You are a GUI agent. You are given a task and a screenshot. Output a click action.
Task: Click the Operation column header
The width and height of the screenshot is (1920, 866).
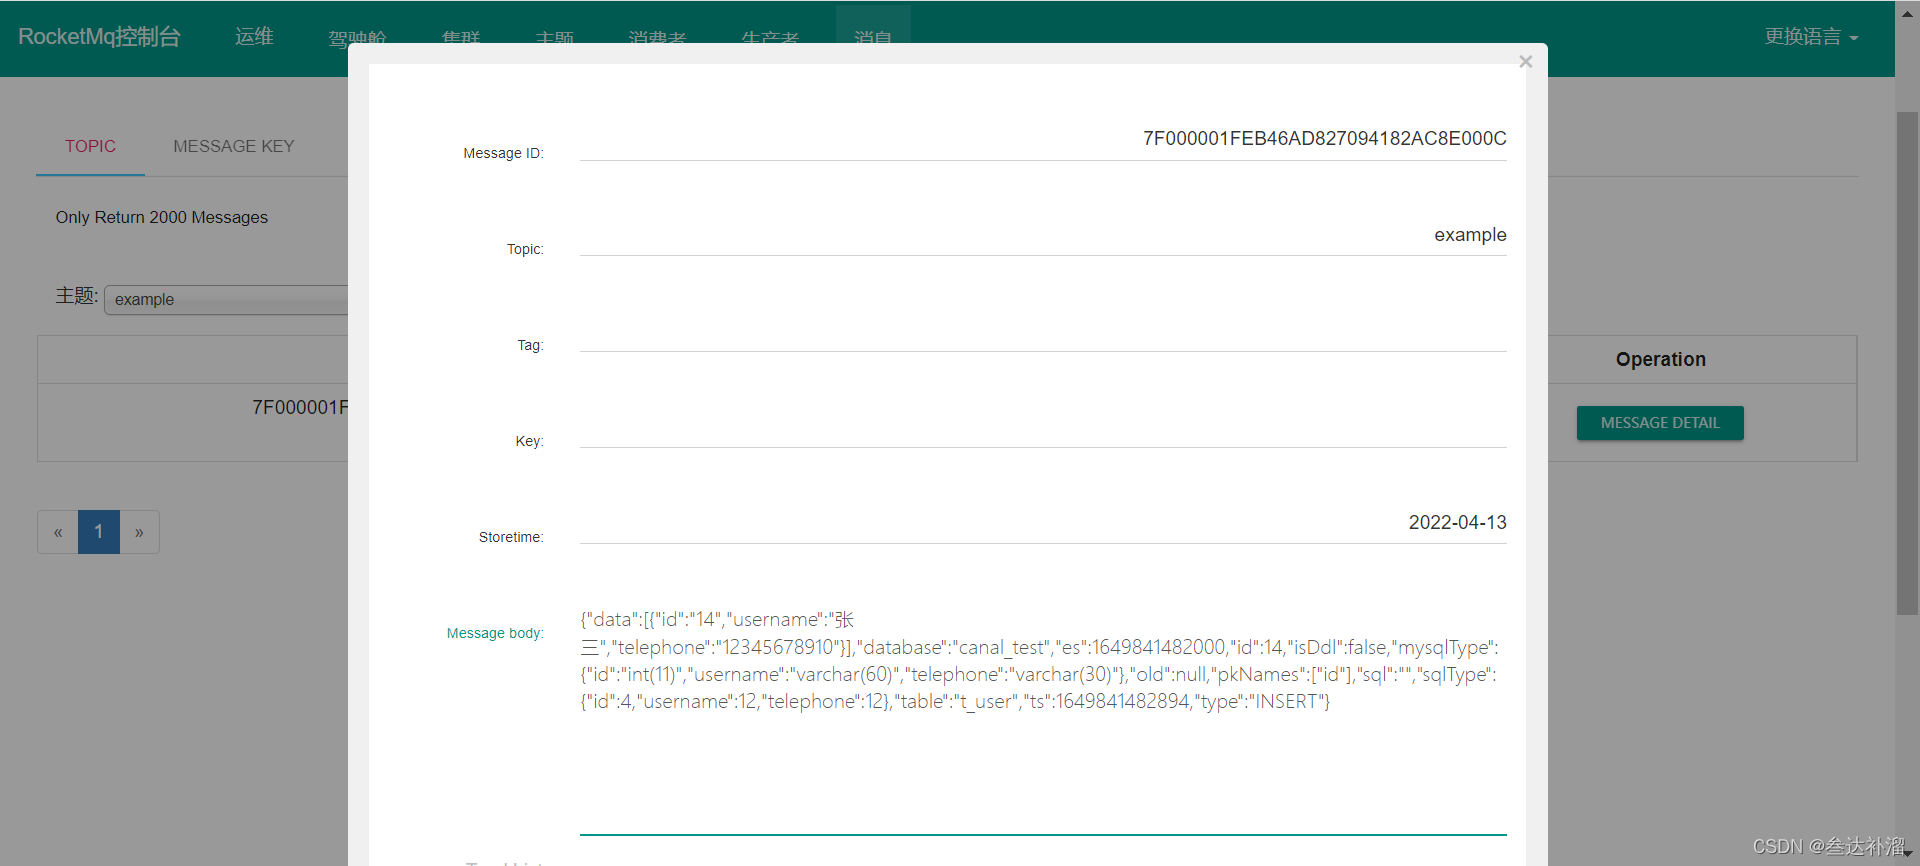coord(1660,359)
